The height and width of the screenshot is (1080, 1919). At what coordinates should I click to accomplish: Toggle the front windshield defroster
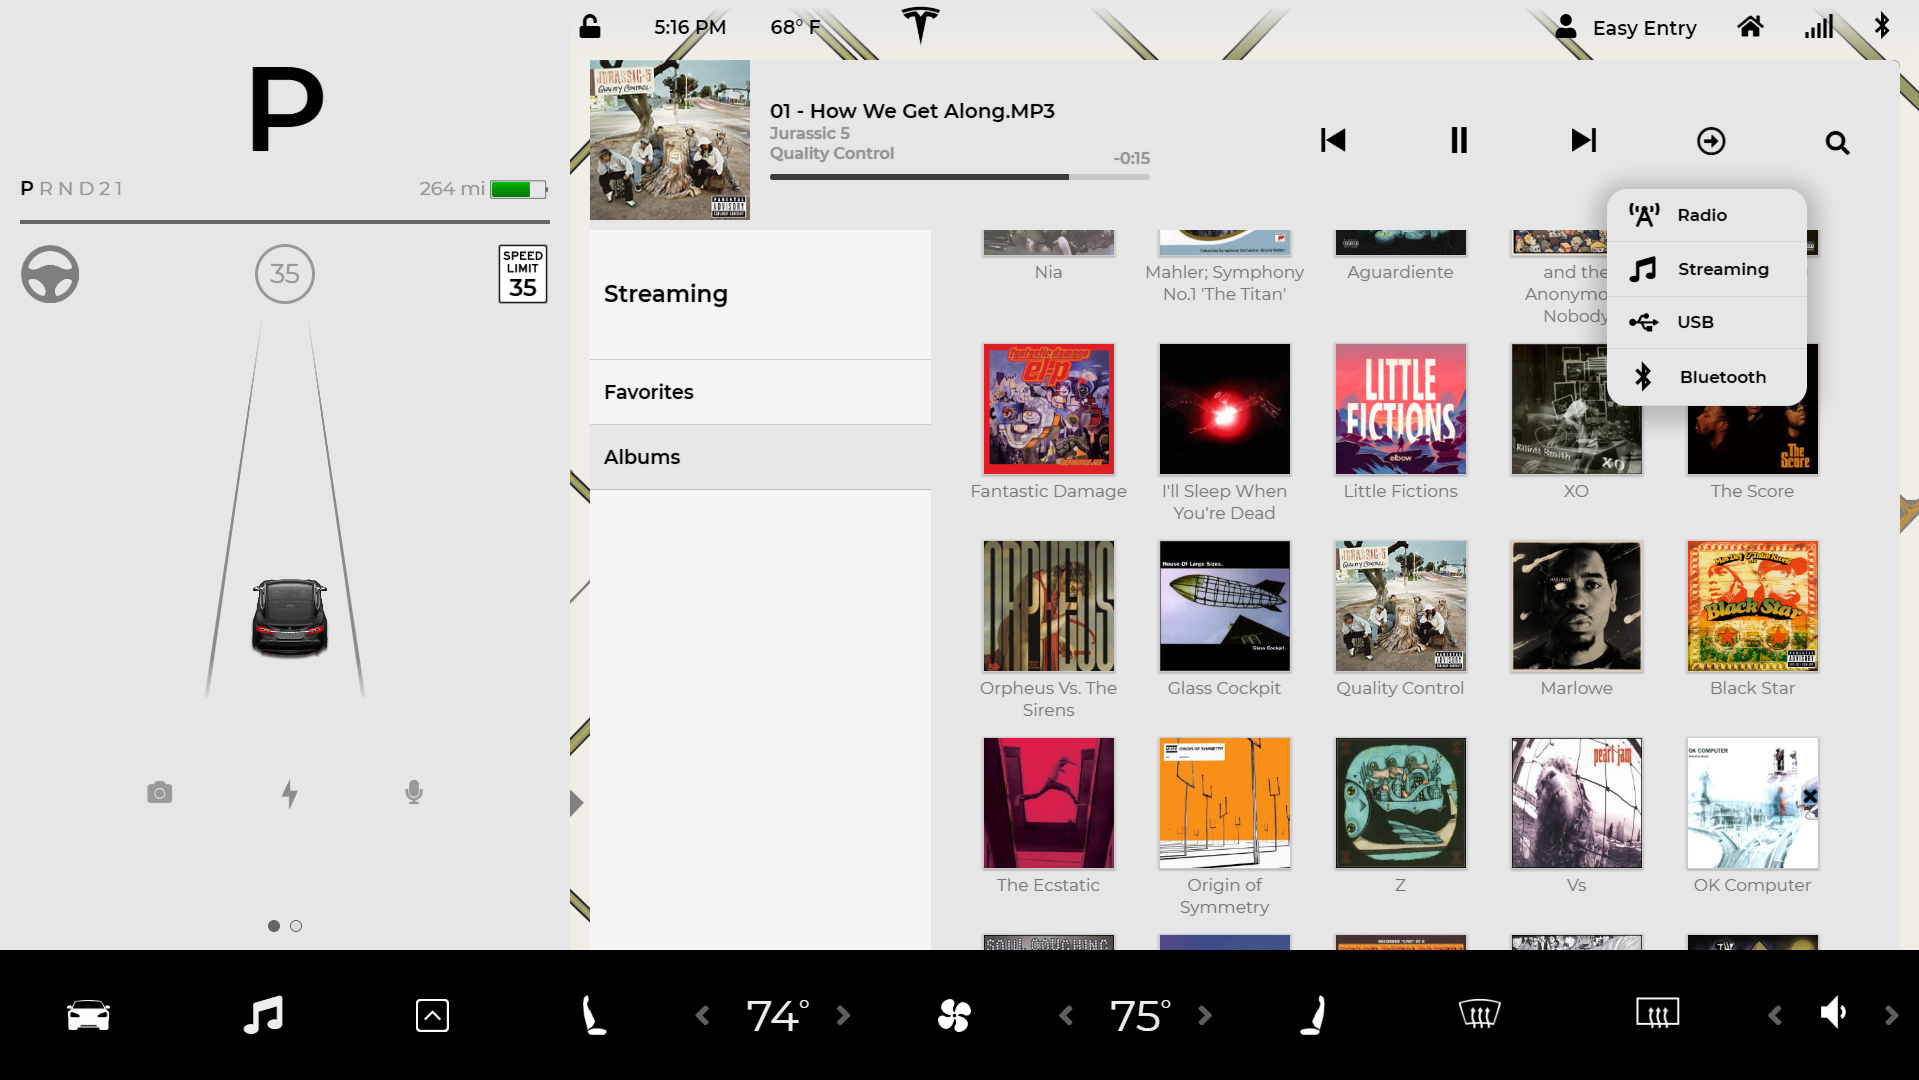[1479, 1015]
